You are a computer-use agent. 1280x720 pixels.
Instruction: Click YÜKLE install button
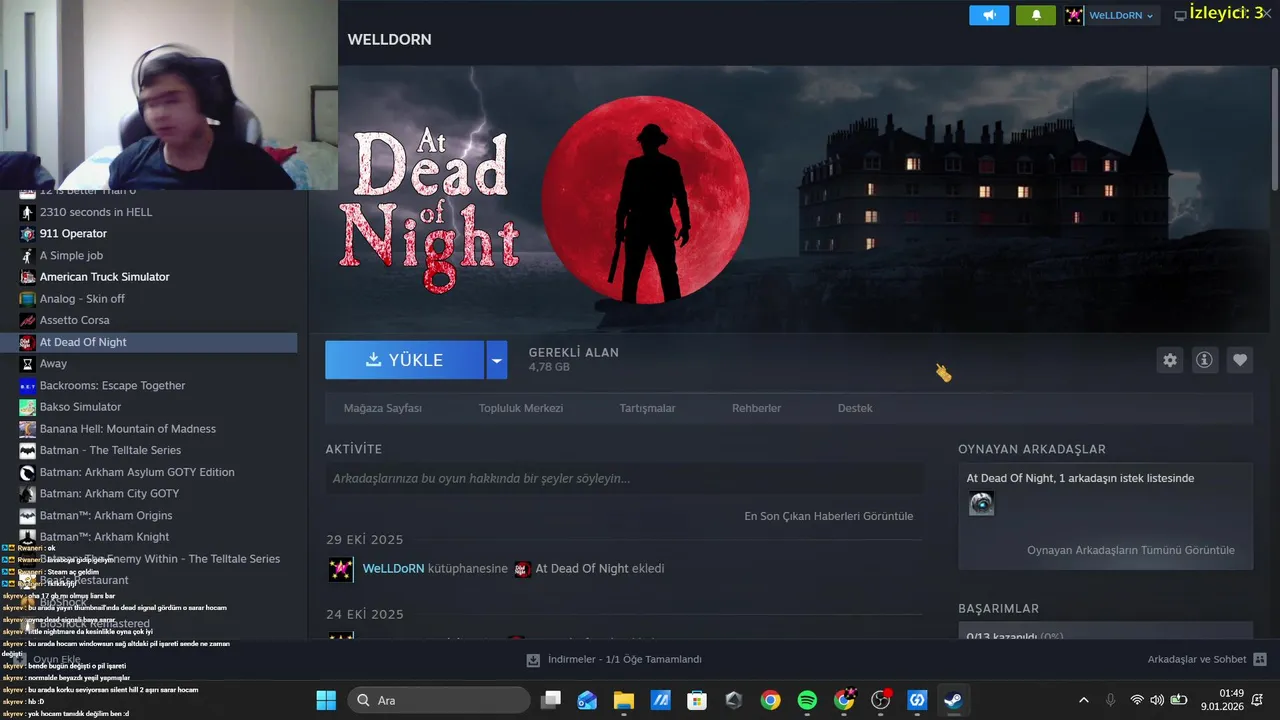click(404, 360)
